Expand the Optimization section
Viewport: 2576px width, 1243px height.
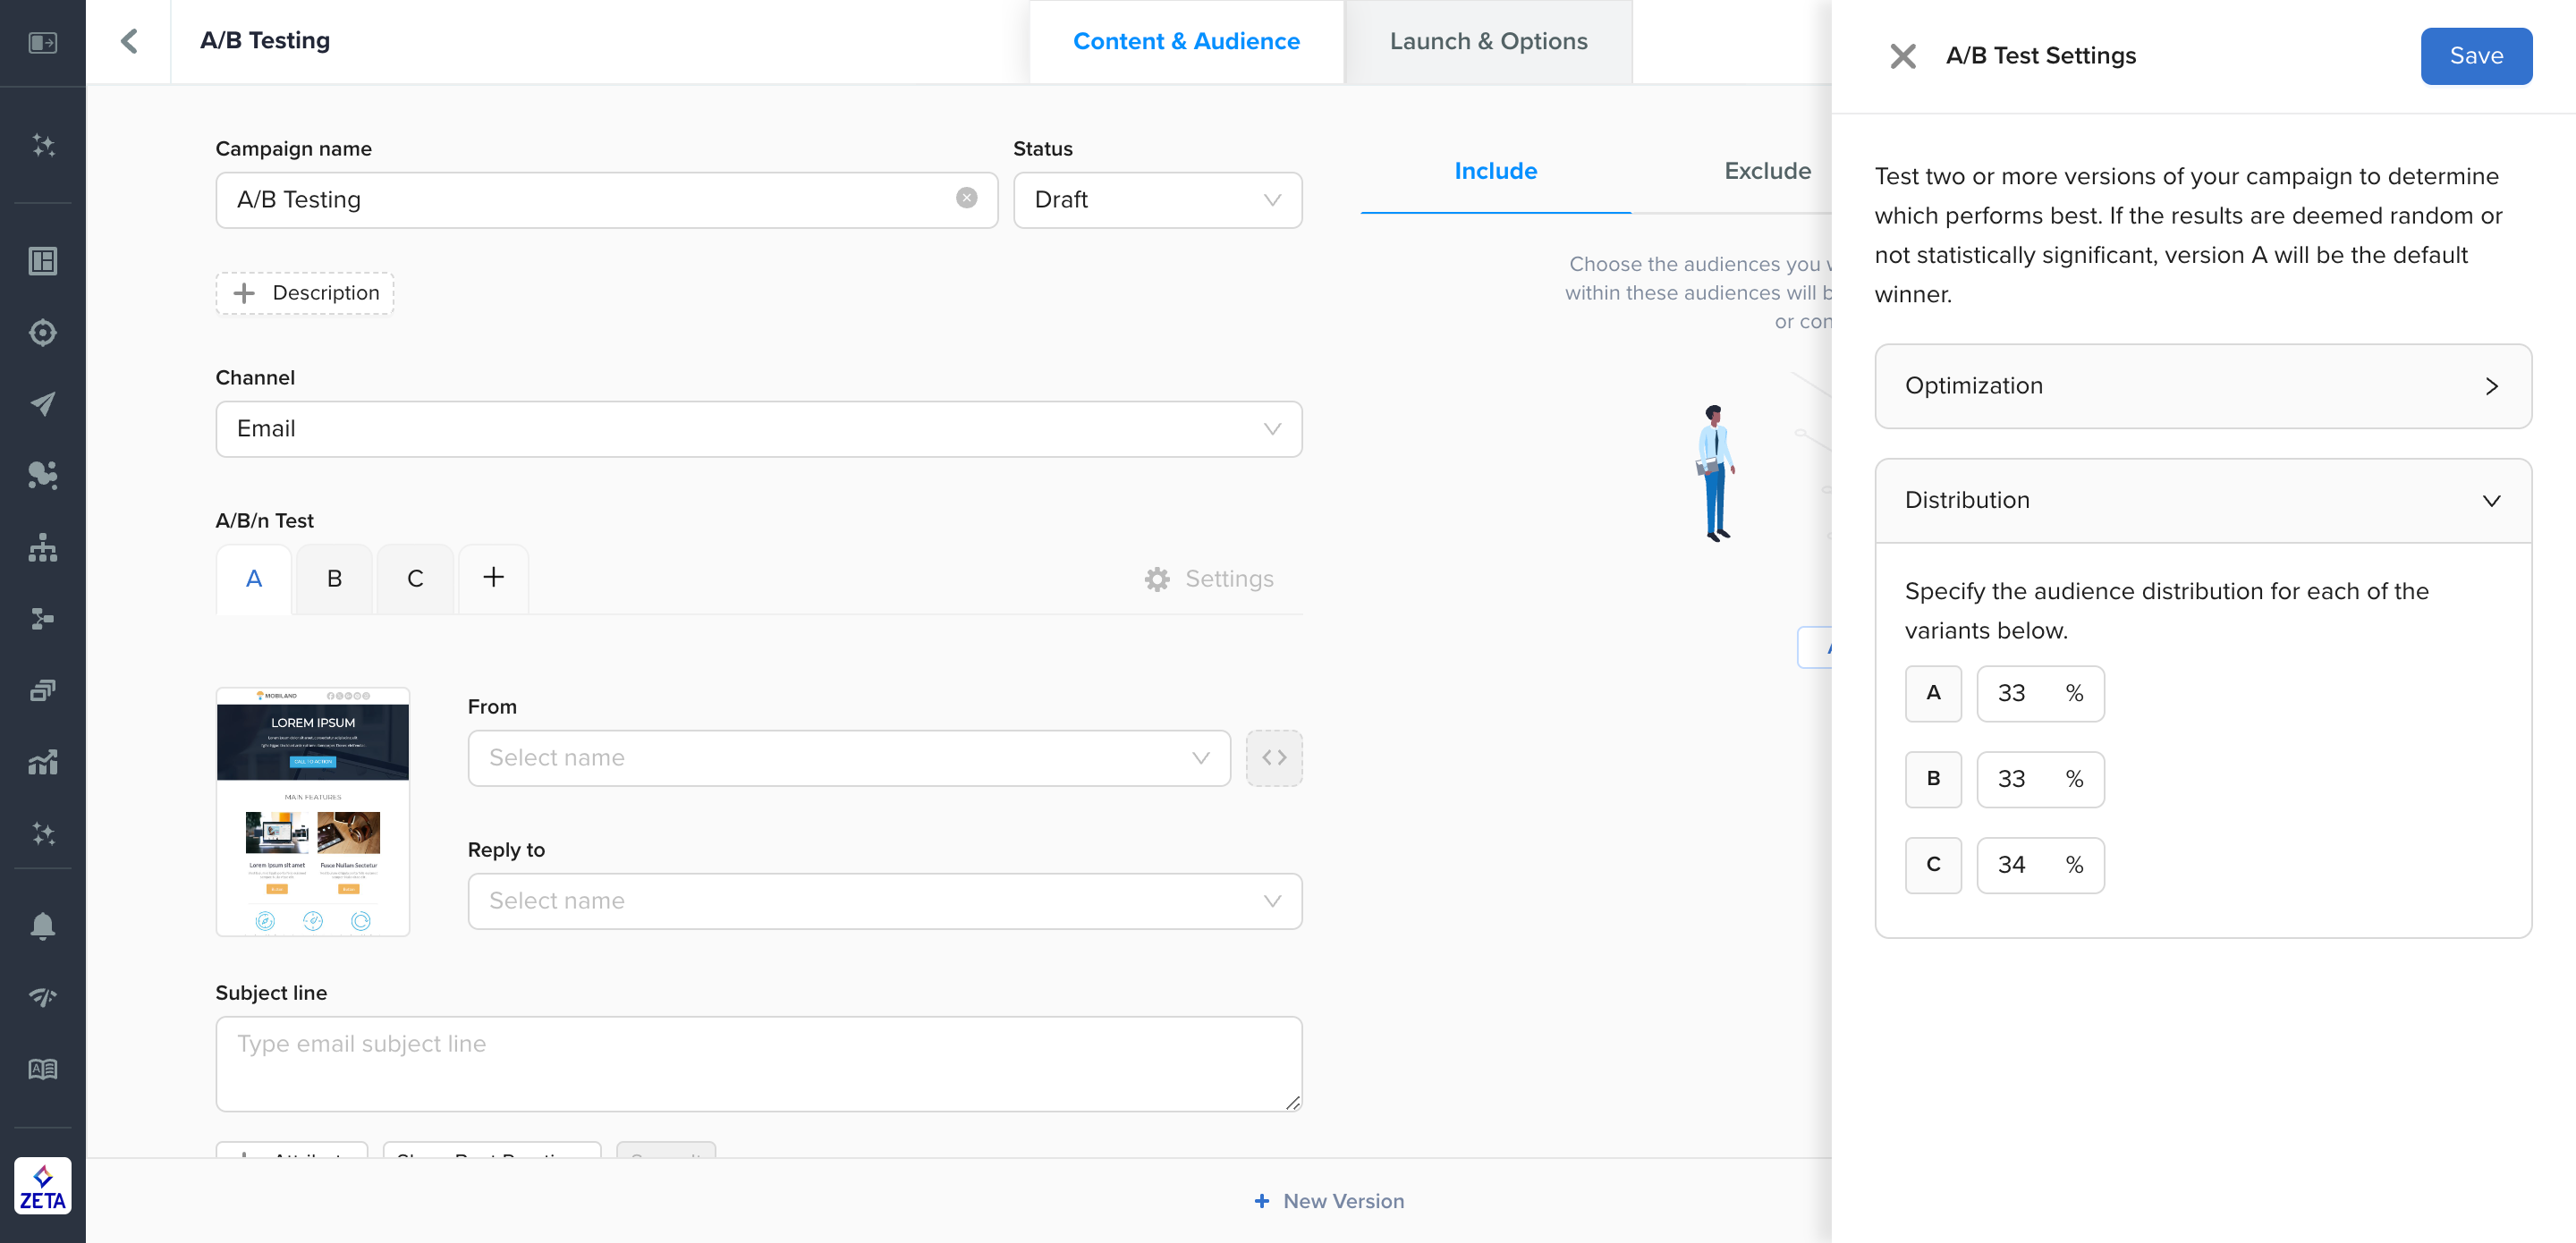[x=2202, y=386]
